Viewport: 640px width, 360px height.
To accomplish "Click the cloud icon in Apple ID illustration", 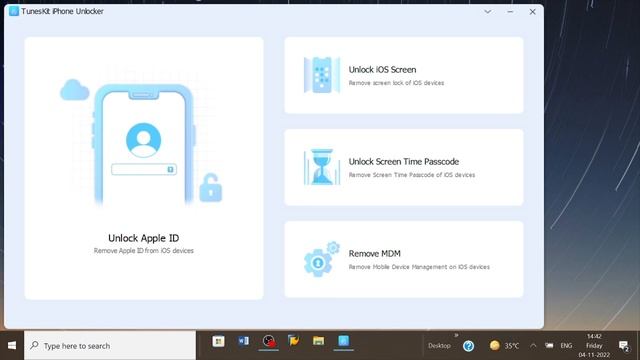I will coord(75,90).
